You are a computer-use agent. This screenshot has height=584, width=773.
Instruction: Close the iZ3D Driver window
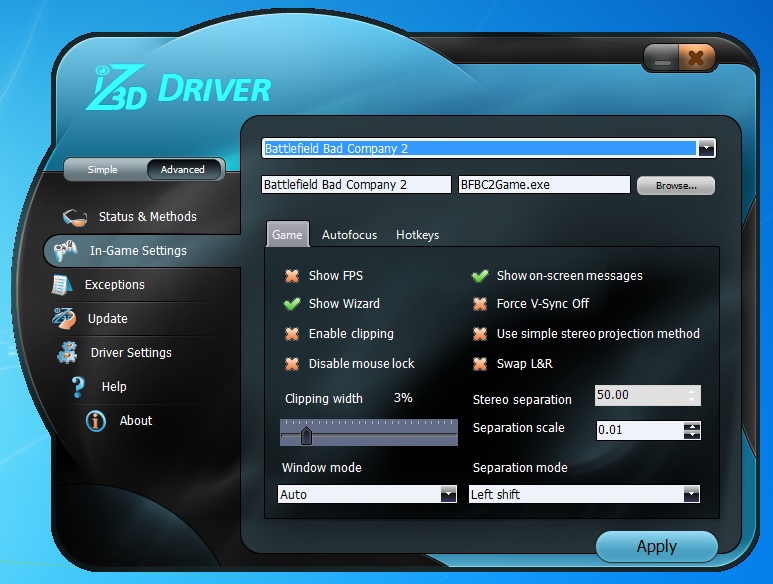click(x=696, y=59)
